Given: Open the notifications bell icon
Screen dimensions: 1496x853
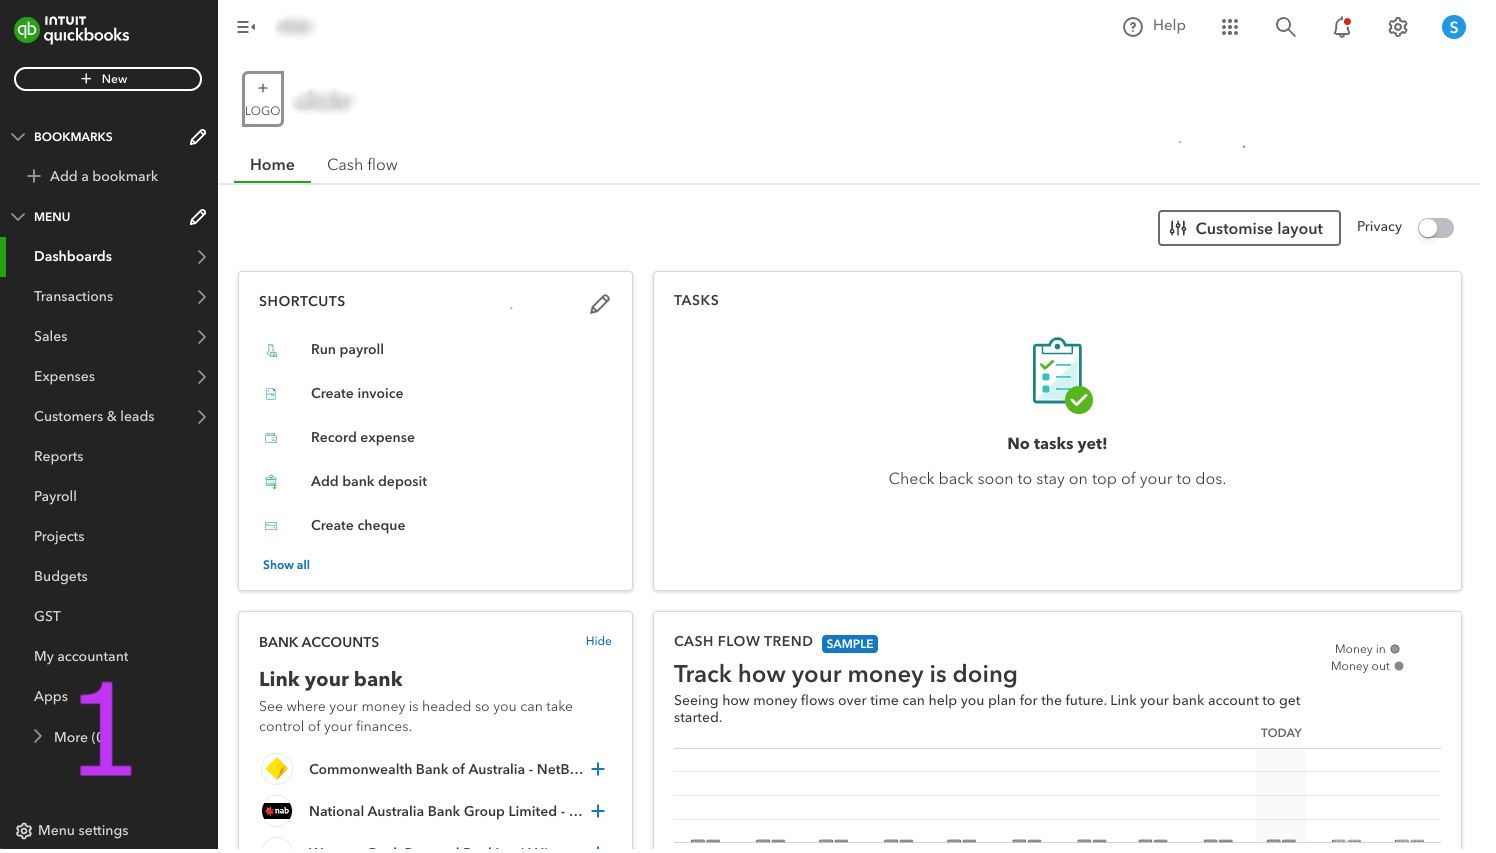Looking at the screenshot, I should pyautogui.click(x=1341, y=28).
